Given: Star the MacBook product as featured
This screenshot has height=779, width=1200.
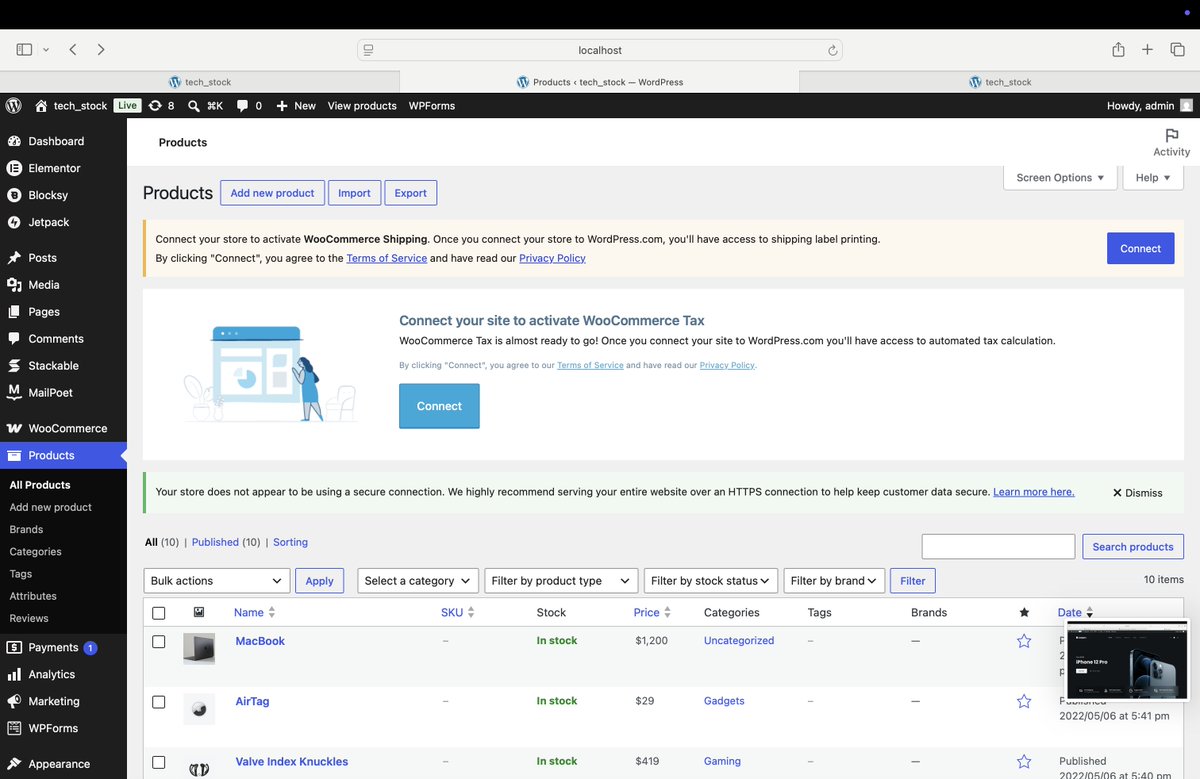Looking at the screenshot, I should 1023,641.
